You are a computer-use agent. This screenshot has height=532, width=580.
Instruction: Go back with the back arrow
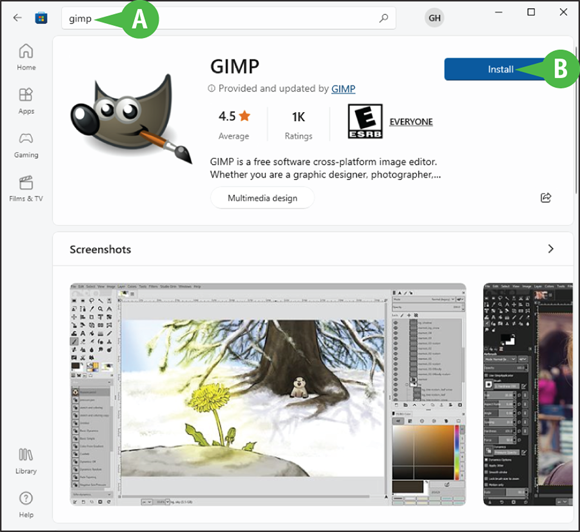[17, 18]
